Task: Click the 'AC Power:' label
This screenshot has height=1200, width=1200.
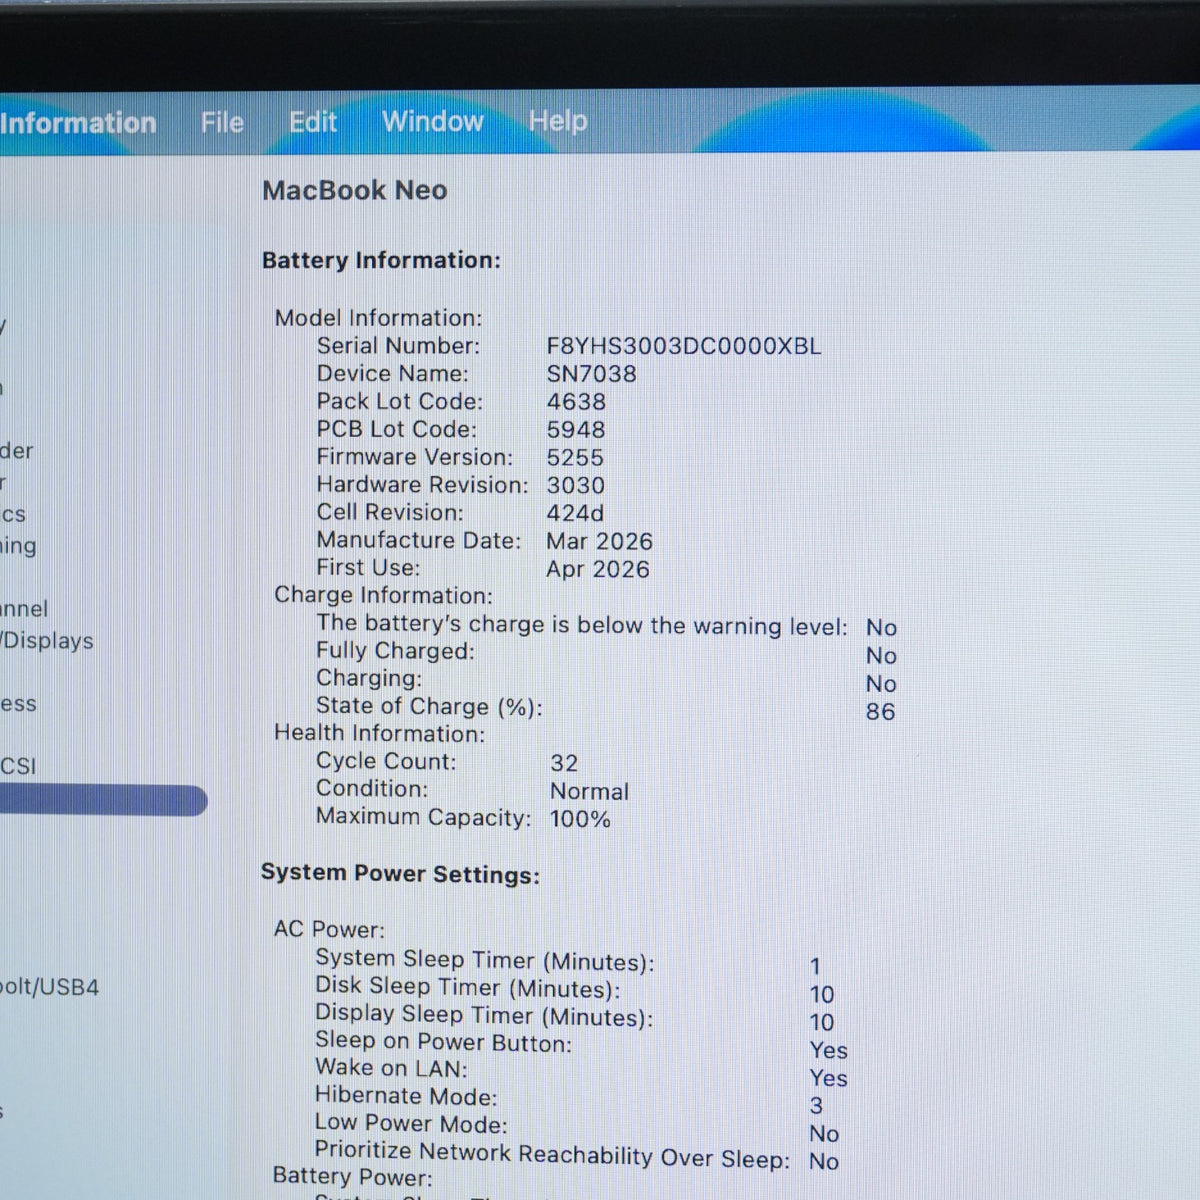Action: tap(329, 929)
